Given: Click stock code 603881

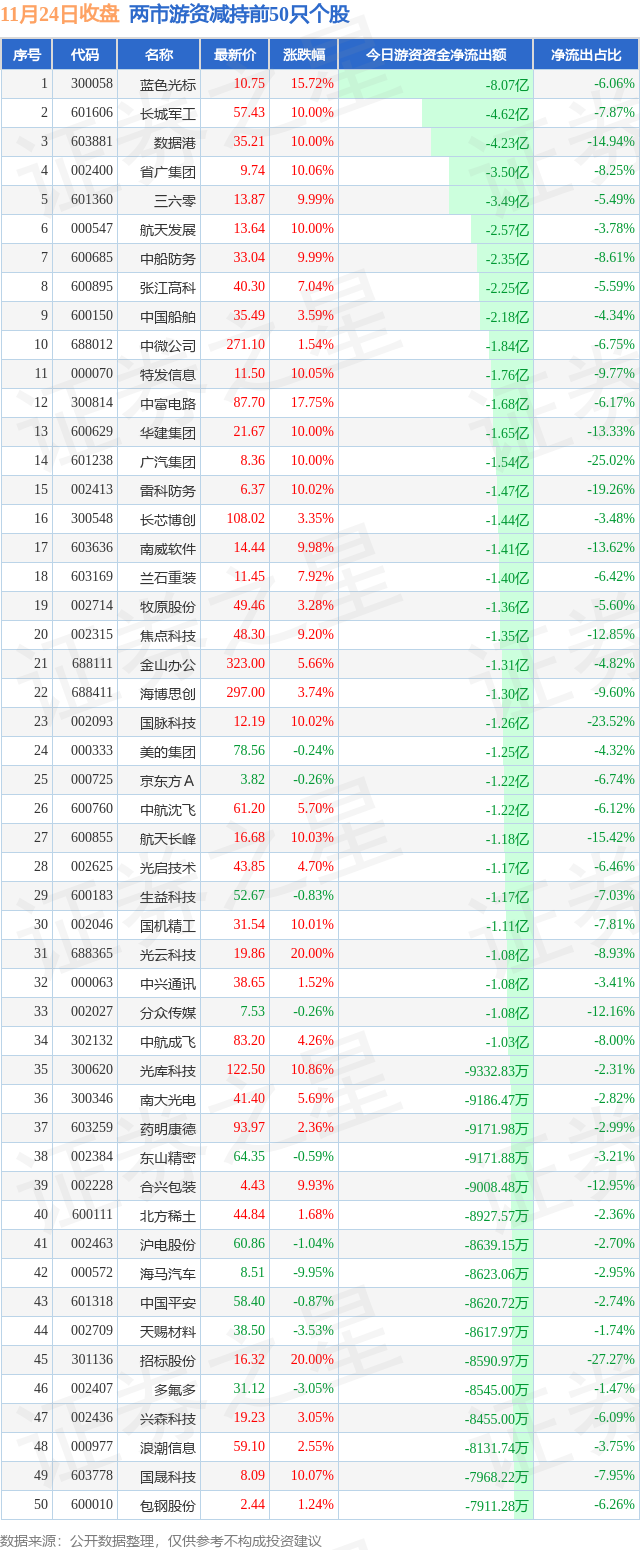Looking at the screenshot, I should tap(92, 142).
